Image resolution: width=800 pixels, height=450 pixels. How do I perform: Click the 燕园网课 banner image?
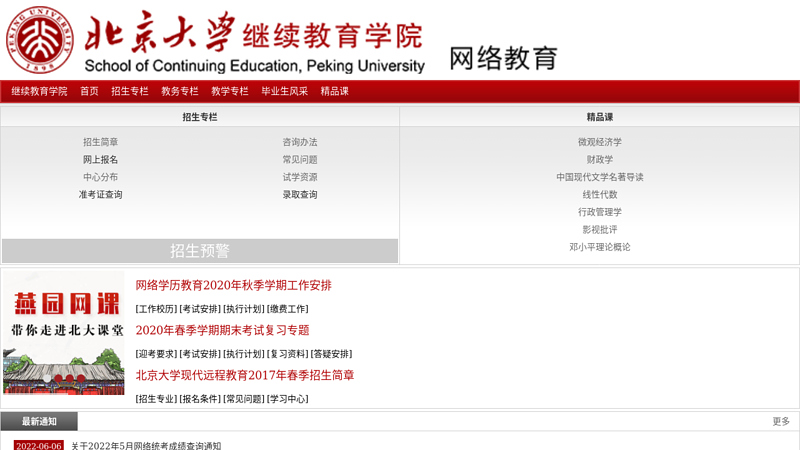64,333
